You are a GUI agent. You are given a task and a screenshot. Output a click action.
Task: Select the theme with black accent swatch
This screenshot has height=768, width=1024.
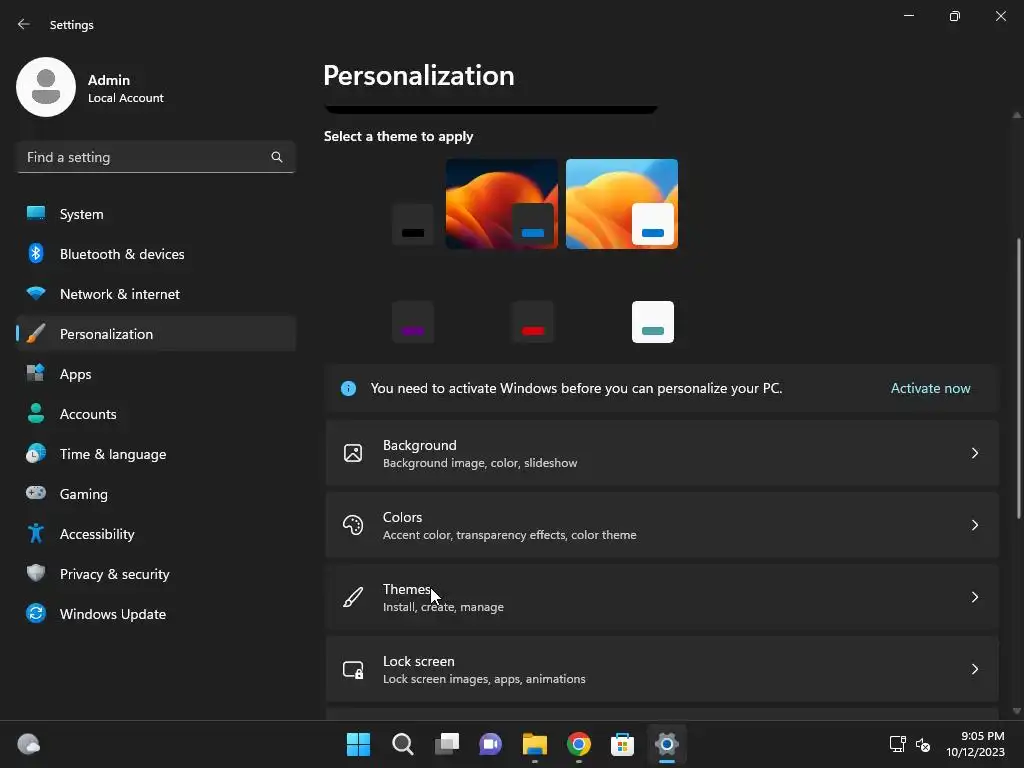[x=413, y=225]
